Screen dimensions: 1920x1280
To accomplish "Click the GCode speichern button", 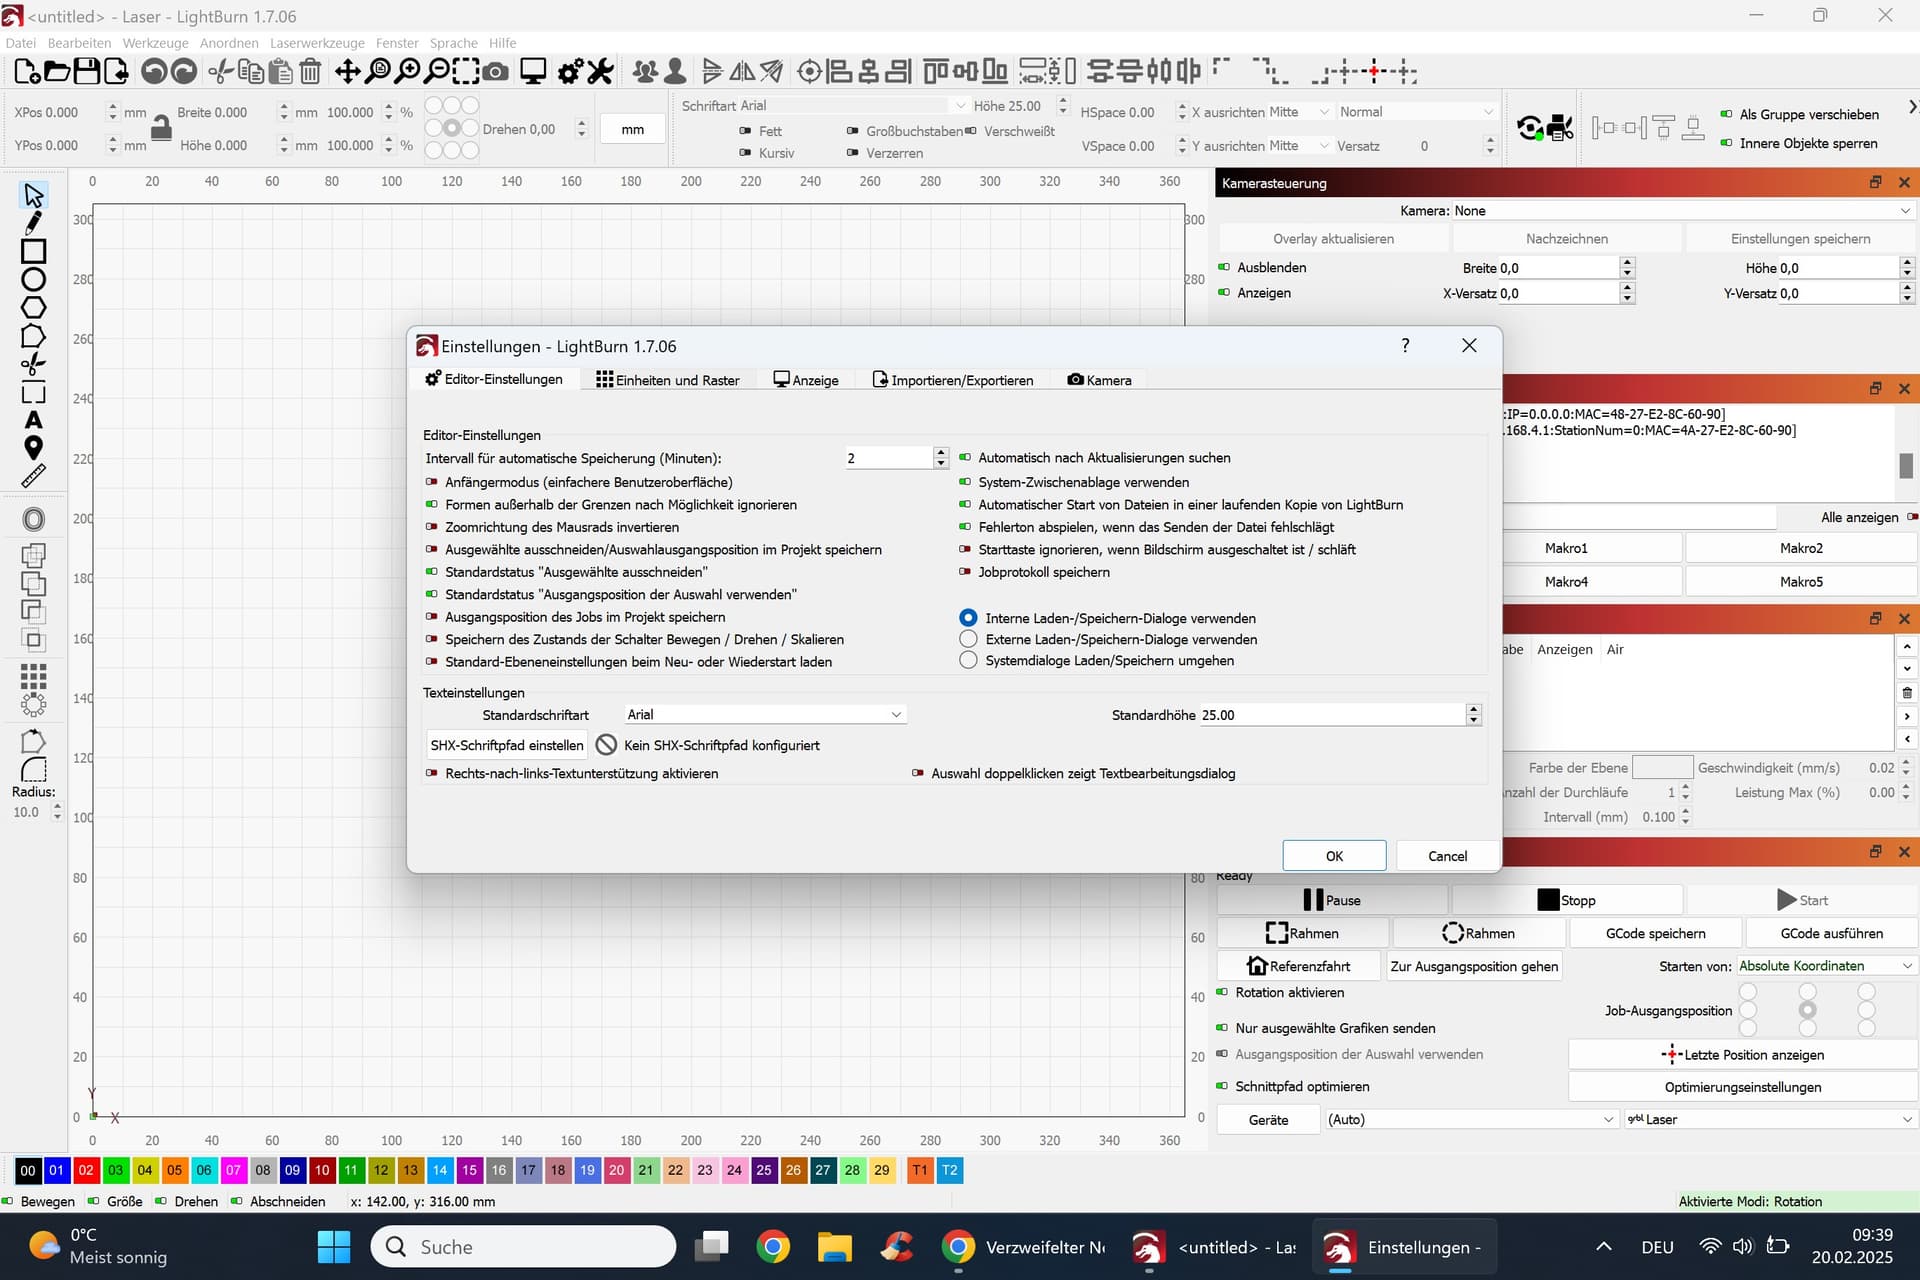I will (1656, 933).
